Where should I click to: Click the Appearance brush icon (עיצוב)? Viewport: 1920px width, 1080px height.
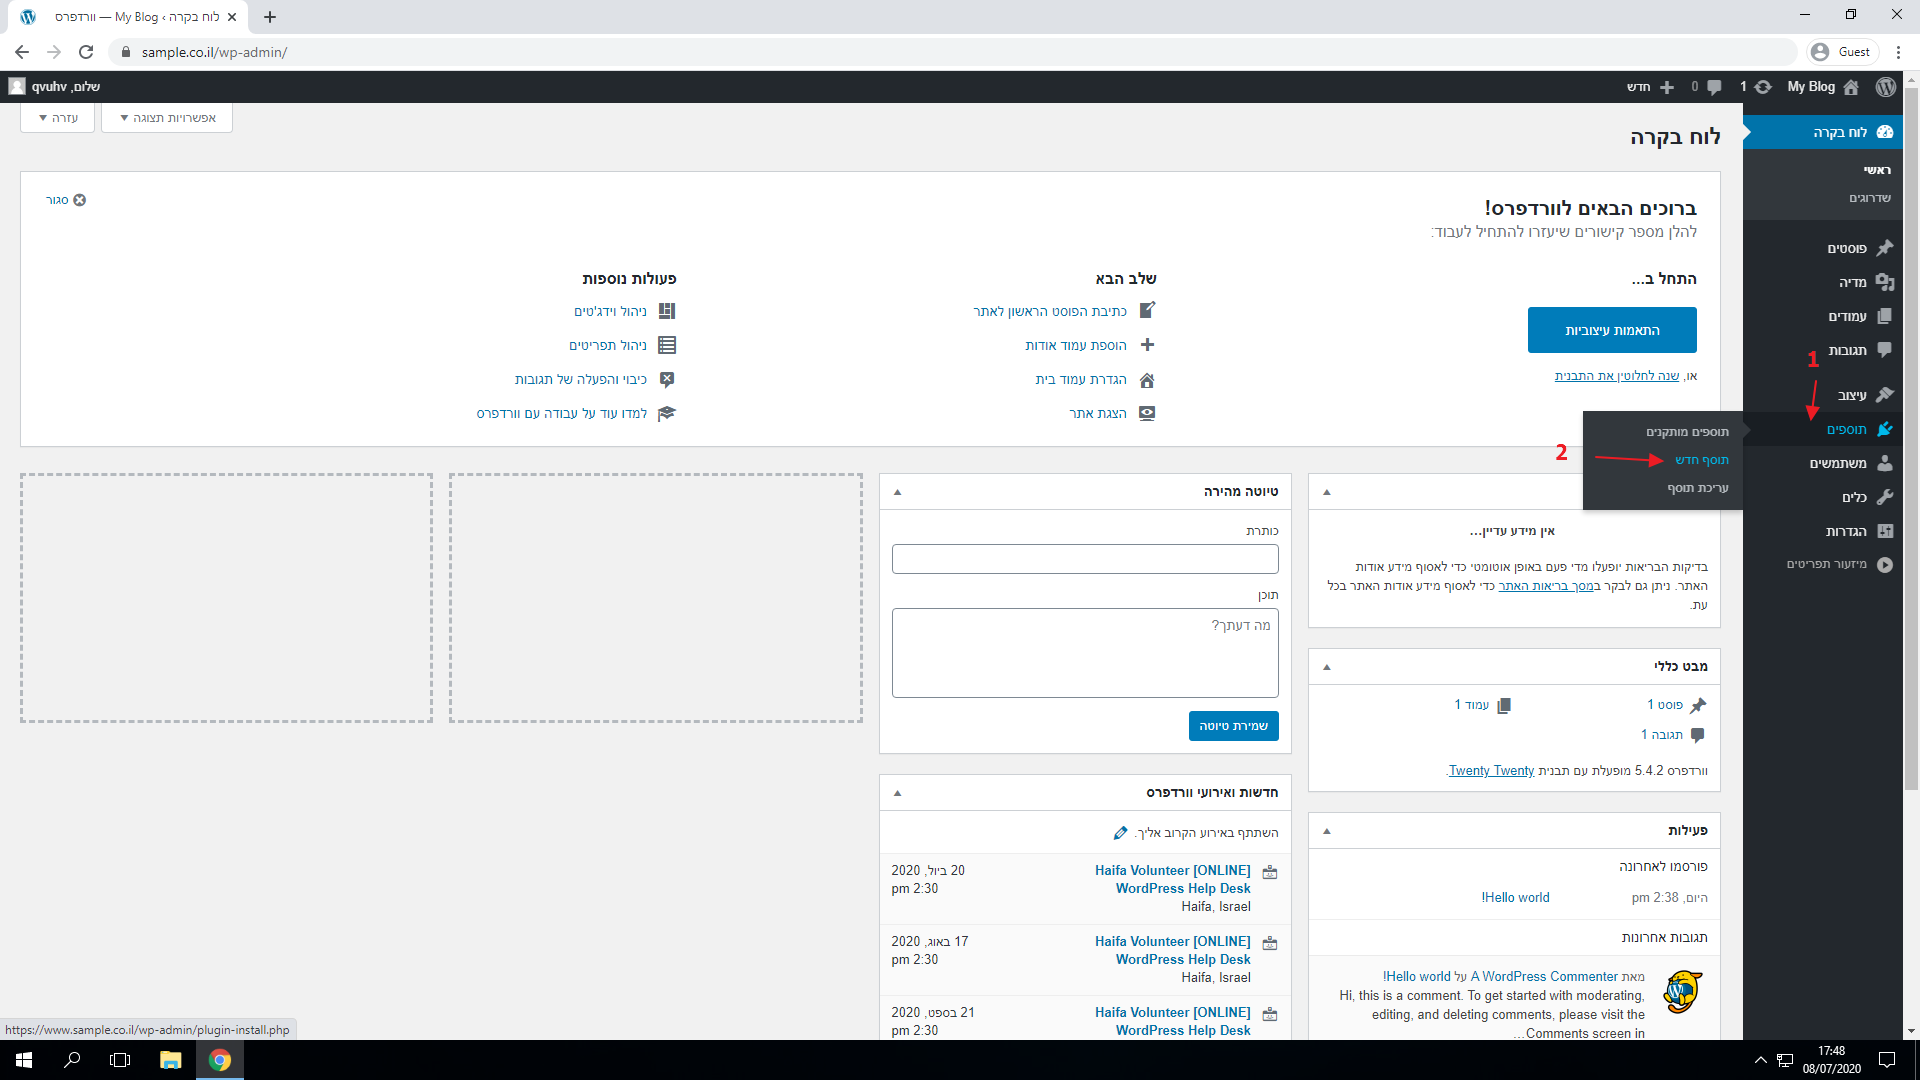pos(1885,394)
